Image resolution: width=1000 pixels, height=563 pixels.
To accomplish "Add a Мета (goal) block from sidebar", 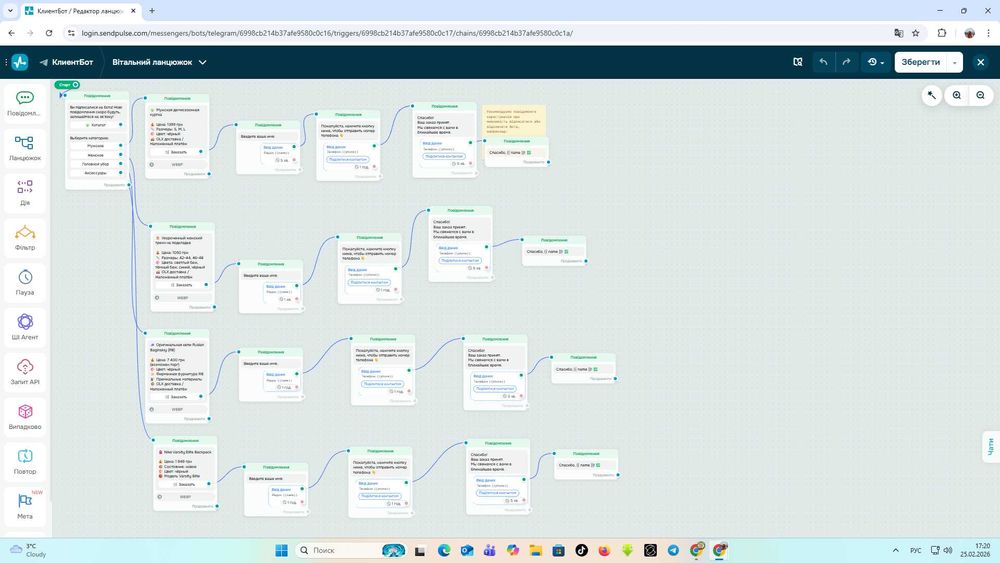I will (x=24, y=506).
